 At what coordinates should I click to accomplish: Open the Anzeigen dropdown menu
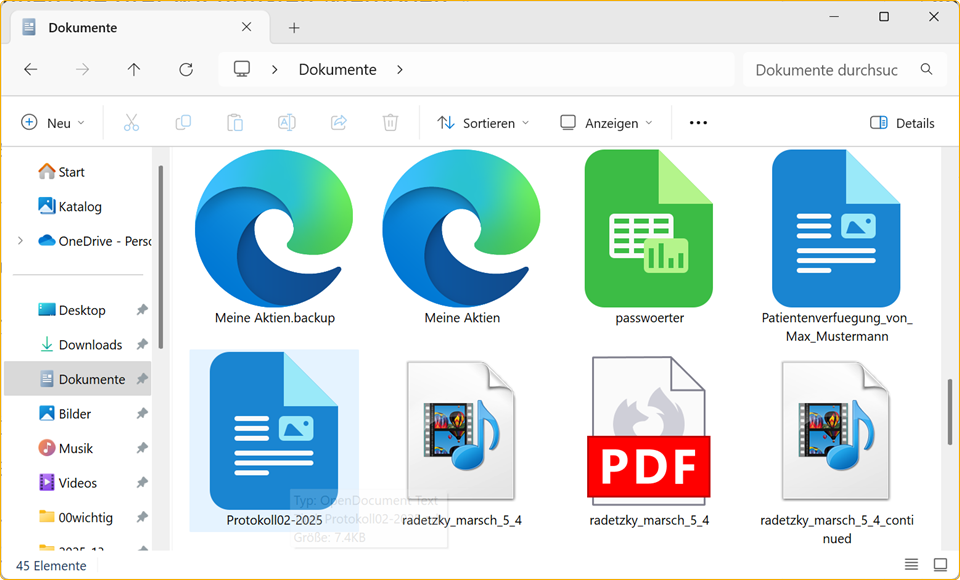pos(606,123)
